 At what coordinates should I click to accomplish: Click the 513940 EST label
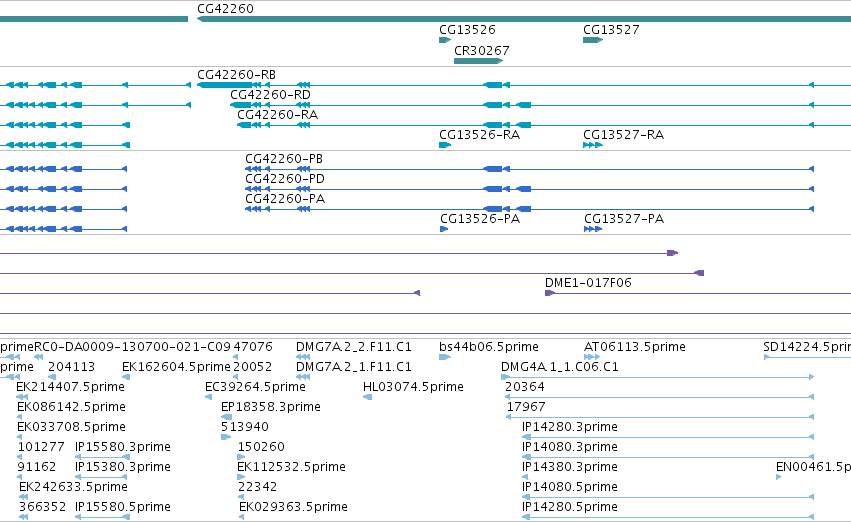(245, 427)
